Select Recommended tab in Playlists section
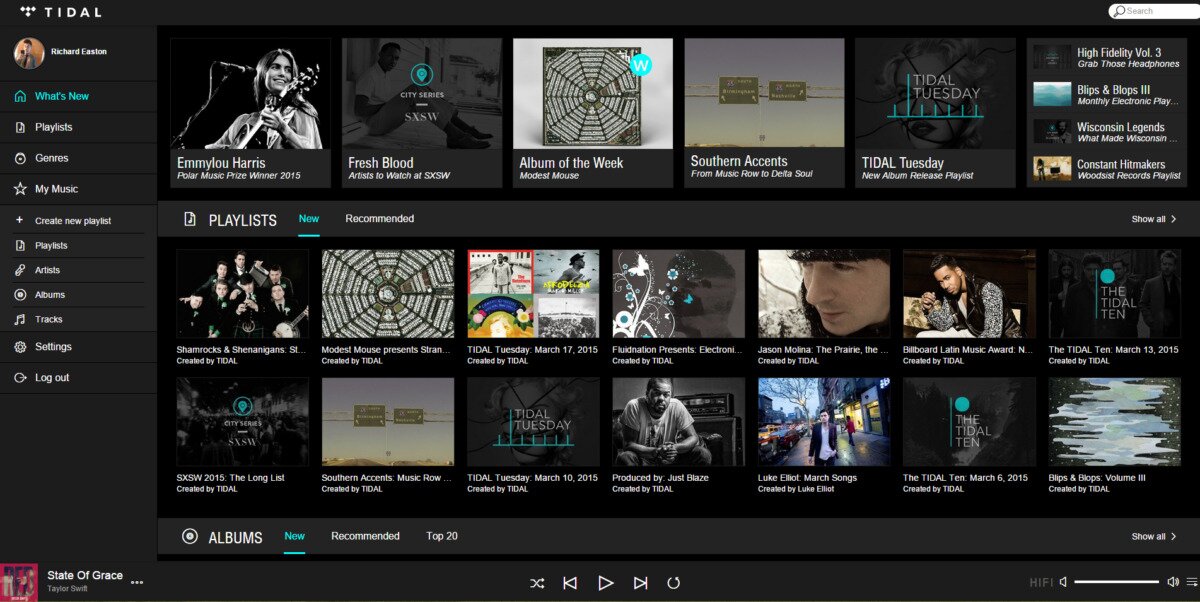Image resolution: width=1200 pixels, height=602 pixels. click(x=380, y=219)
